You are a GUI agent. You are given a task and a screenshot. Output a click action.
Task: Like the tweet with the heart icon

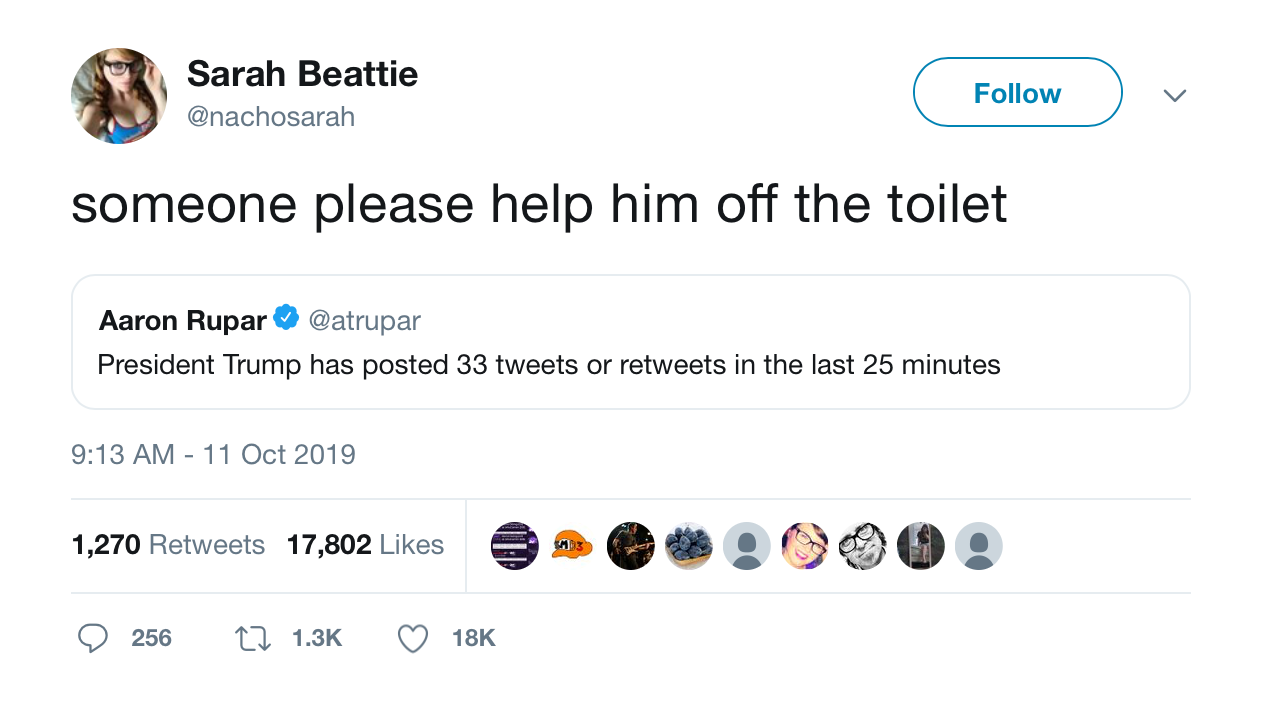[413, 638]
